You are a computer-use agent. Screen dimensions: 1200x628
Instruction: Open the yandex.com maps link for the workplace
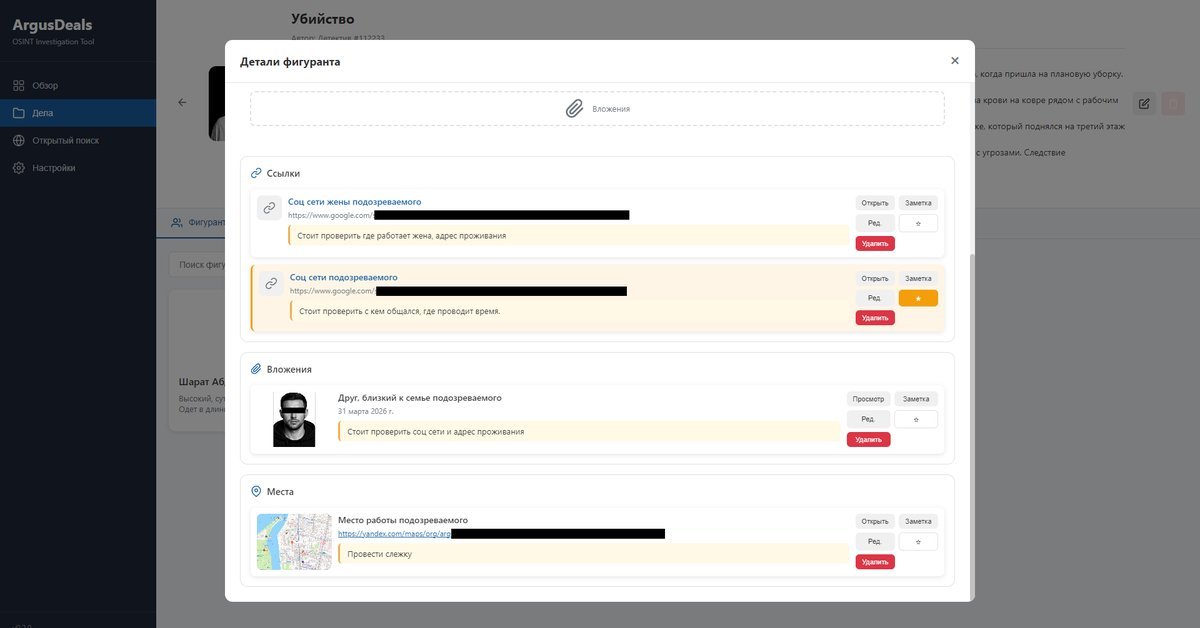[x=394, y=534]
